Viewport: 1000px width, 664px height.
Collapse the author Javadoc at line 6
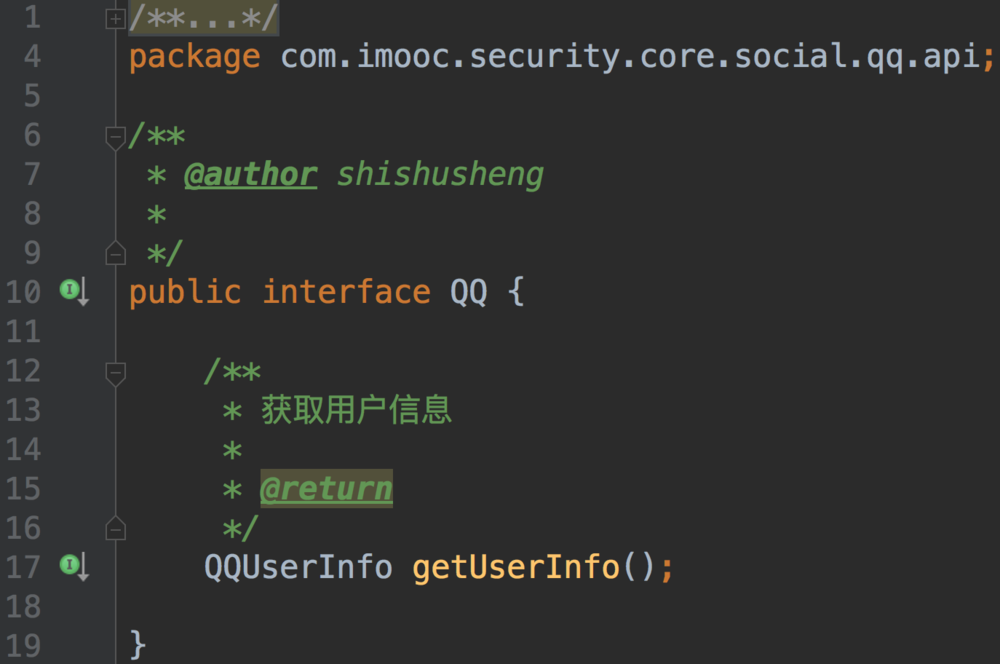(115, 137)
